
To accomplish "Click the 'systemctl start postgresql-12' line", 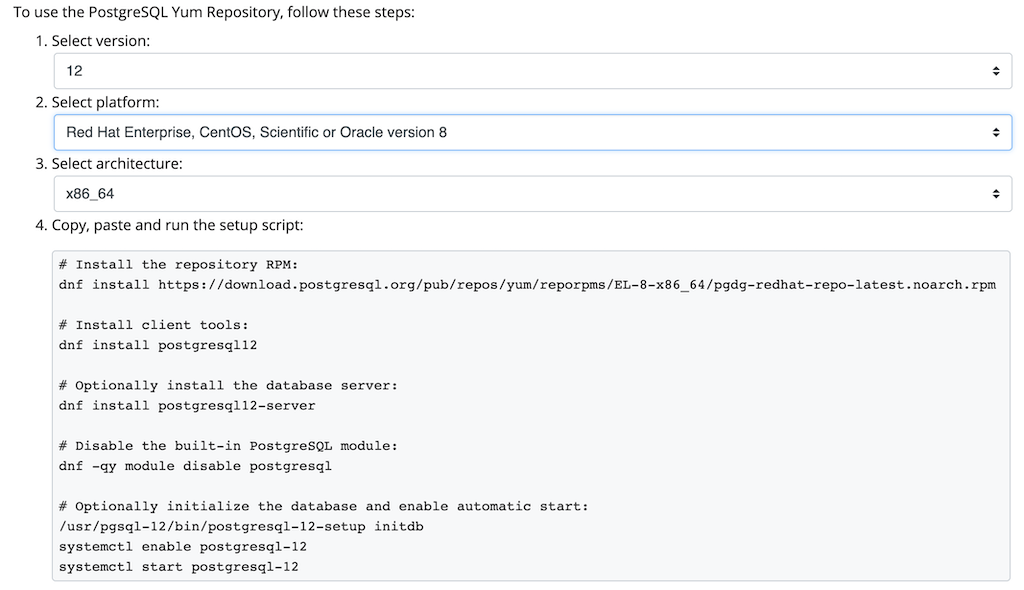I will pyautogui.click(x=178, y=567).
